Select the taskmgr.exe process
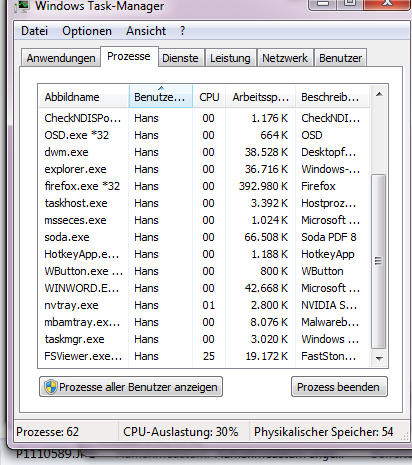 204,339
